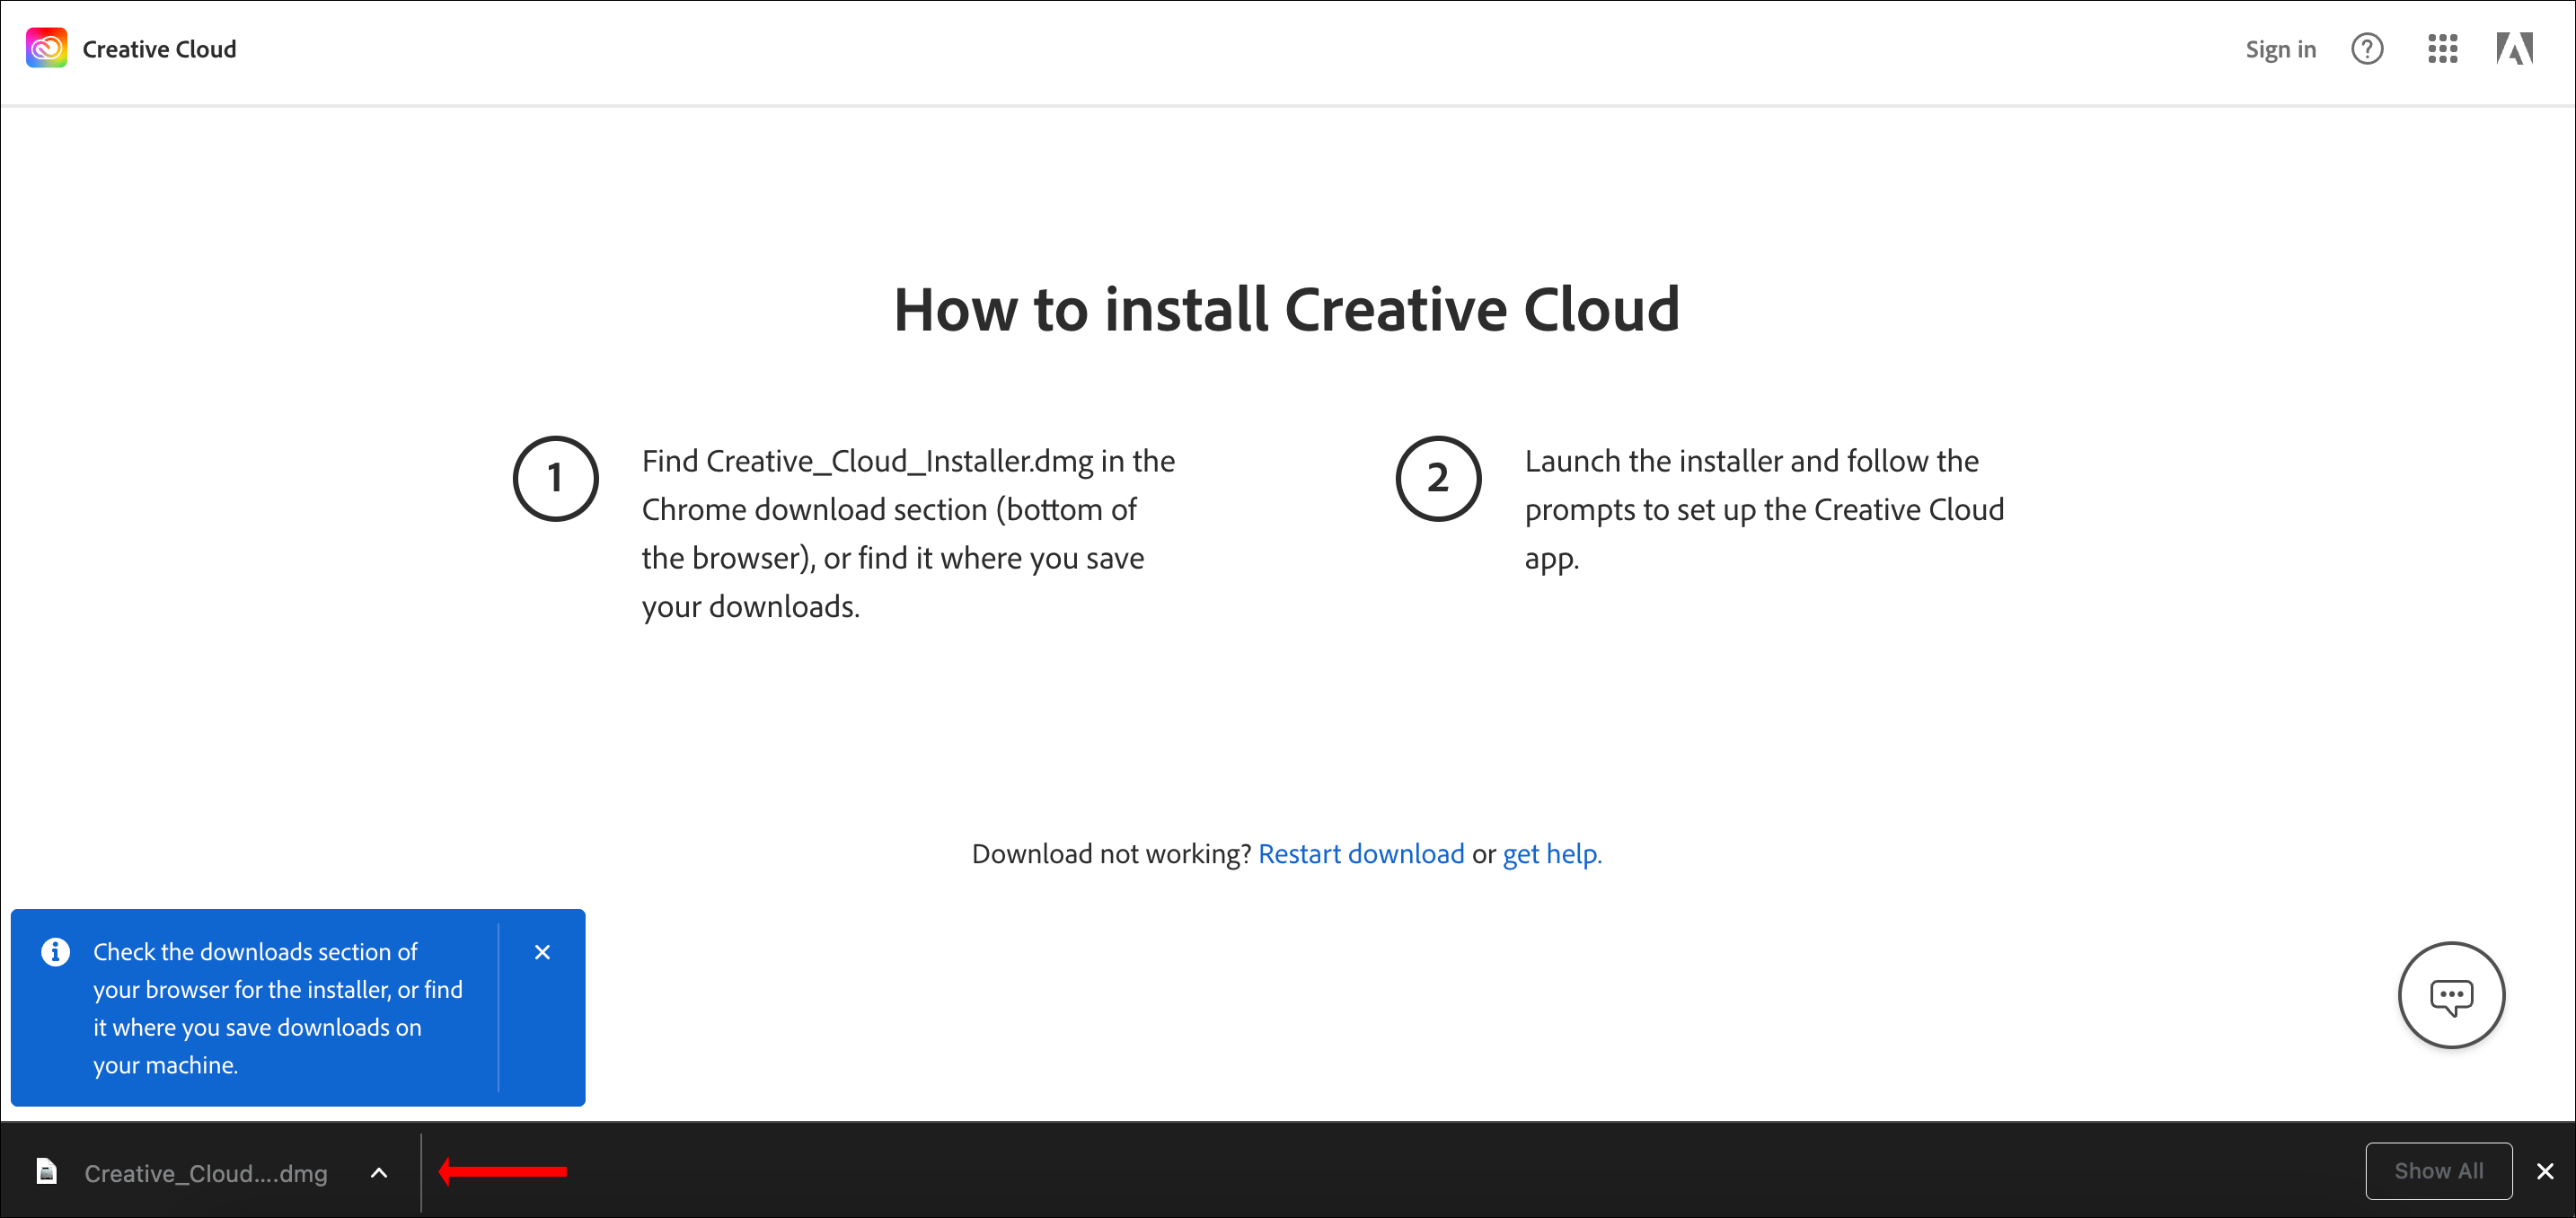Click the downloaded file document icon

pos(46,1171)
